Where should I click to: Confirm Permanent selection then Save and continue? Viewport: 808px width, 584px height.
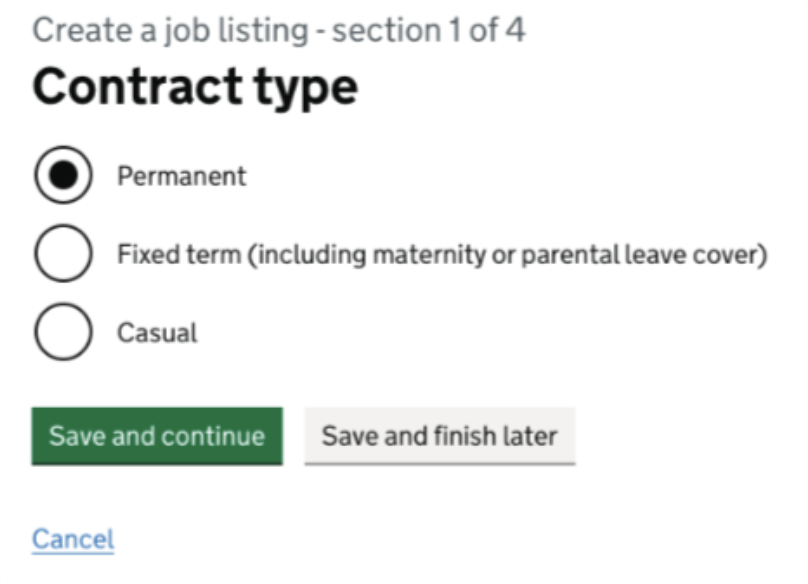pyautogui.click(x=155, y=436)
